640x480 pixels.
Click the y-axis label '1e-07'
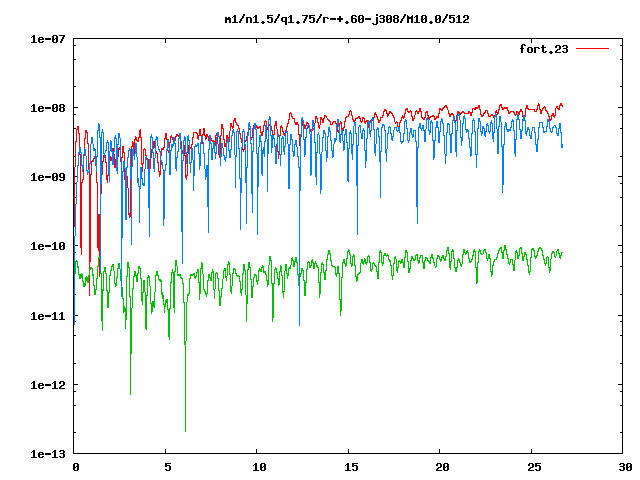(48, 39)
